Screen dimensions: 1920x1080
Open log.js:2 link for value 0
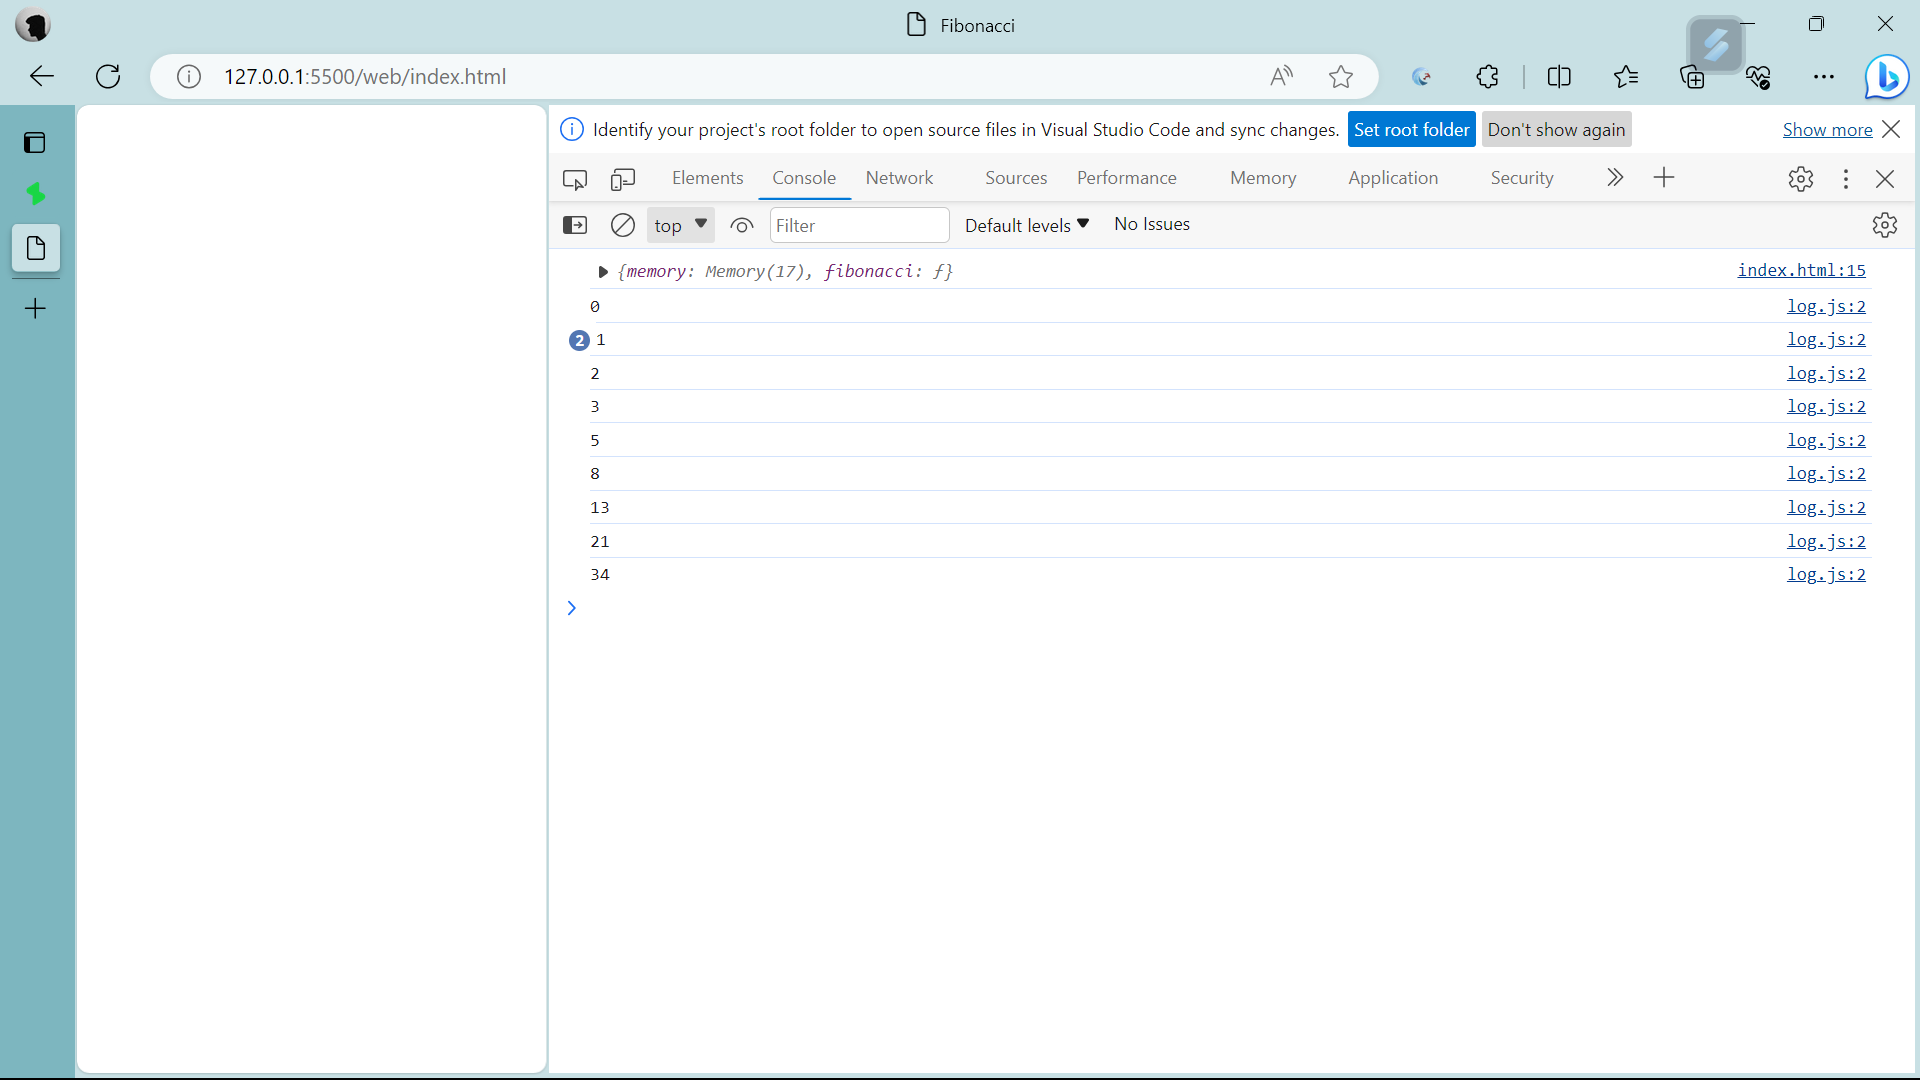tap(1826, 306)
